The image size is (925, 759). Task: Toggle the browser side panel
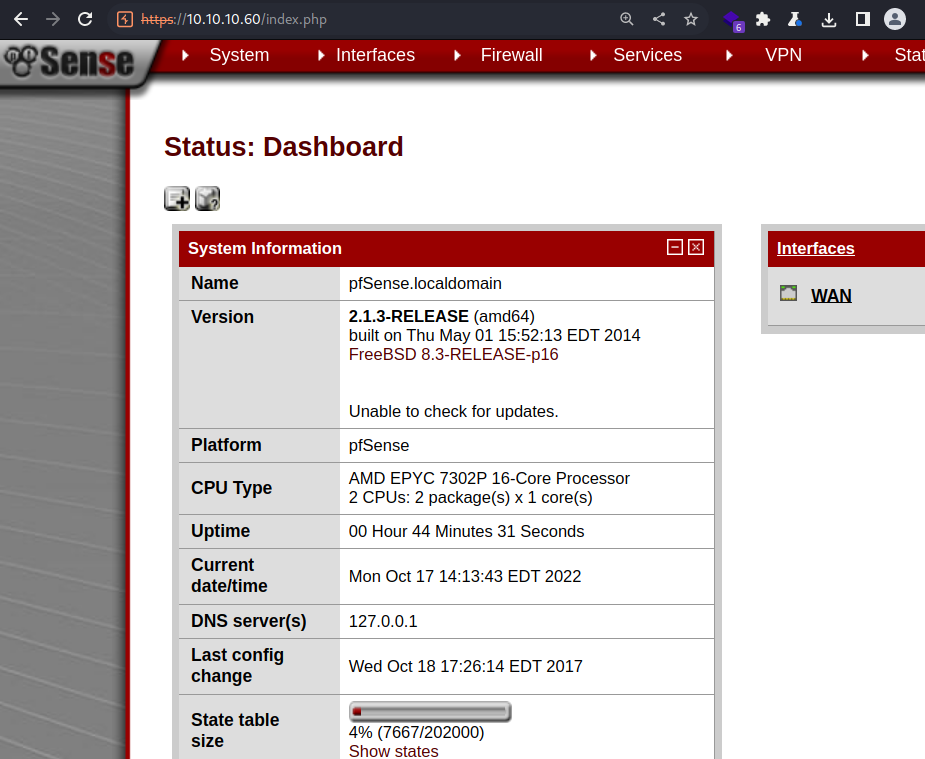[x=862, y=19]
